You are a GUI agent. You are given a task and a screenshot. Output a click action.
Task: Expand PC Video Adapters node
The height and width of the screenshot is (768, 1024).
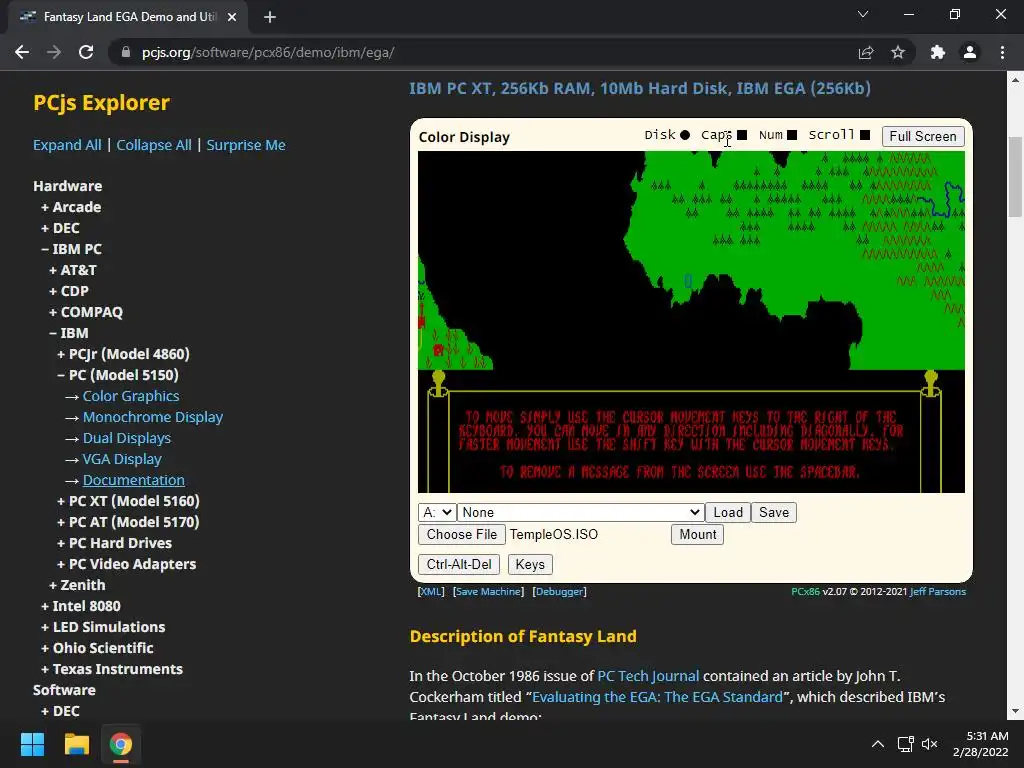click(x=126, y=564)
